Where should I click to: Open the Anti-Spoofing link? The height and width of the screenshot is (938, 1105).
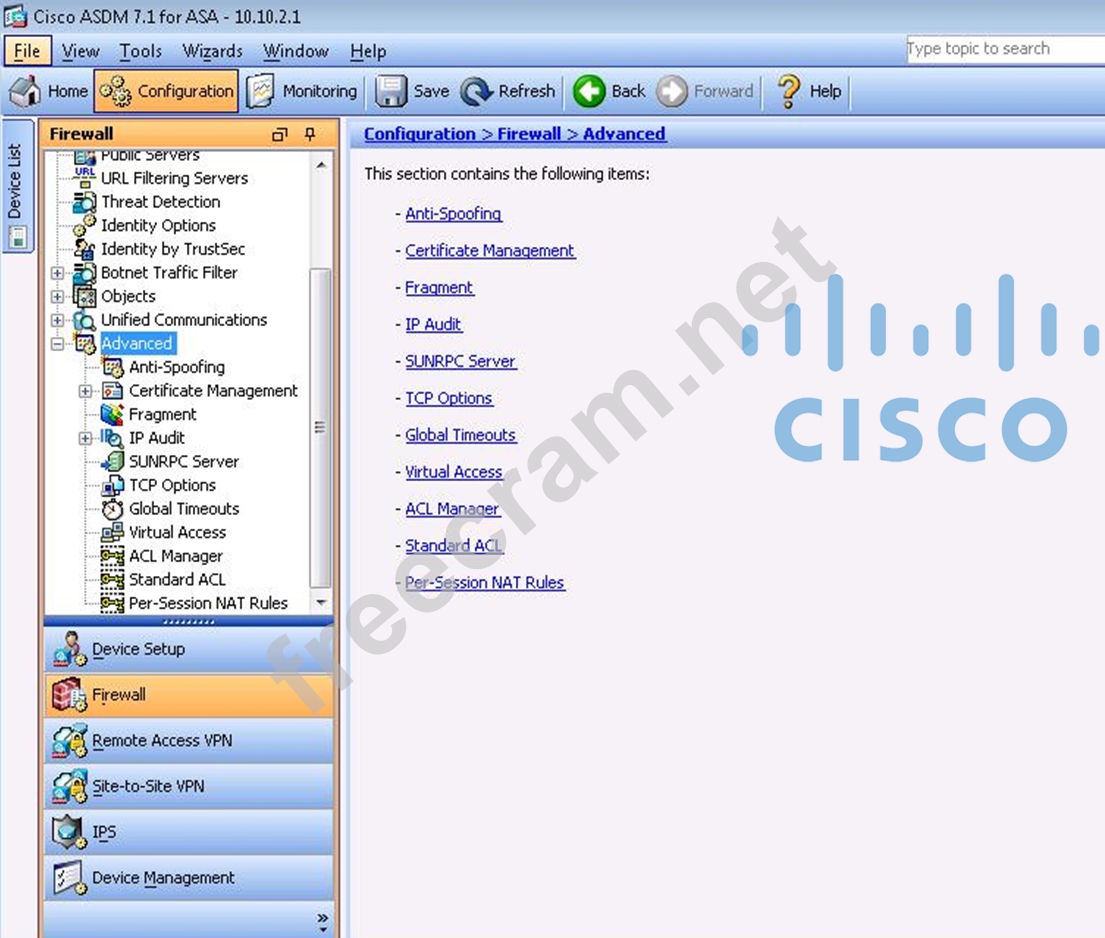453,214
